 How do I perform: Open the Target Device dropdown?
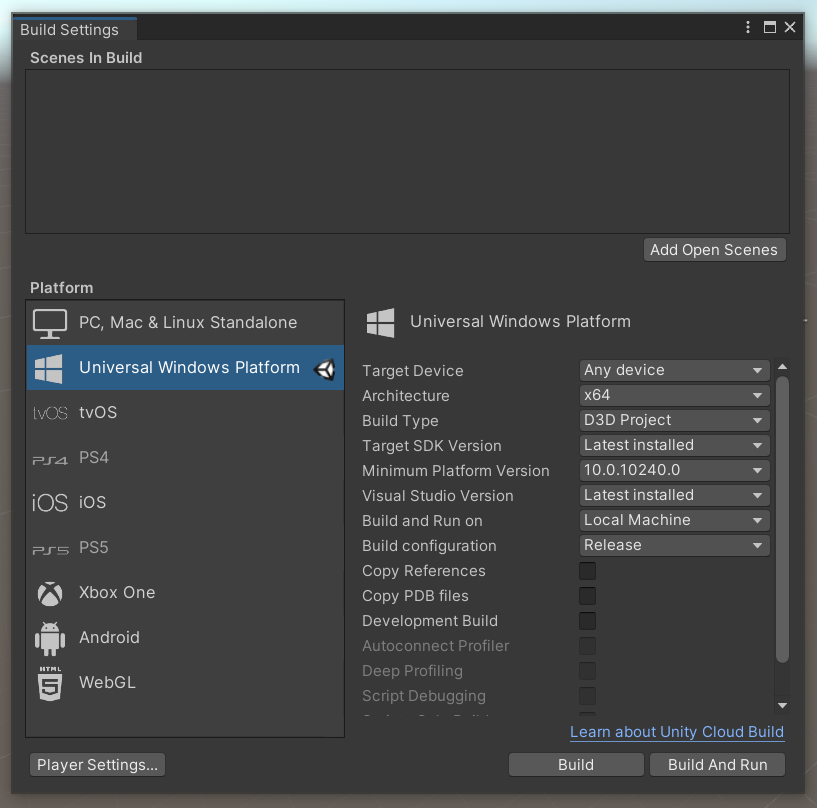tap(674, 370)
